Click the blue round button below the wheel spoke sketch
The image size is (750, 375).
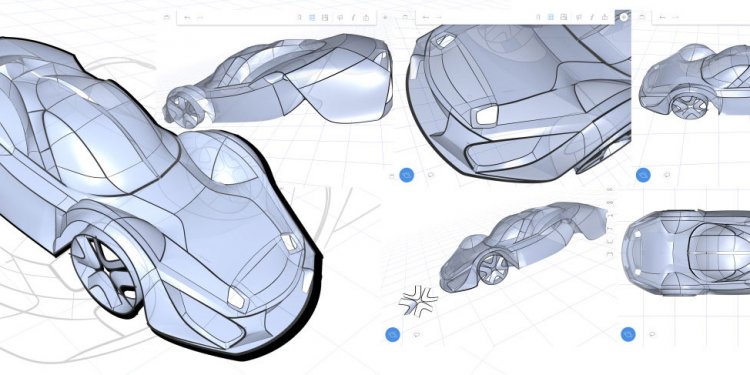tap(393, 334)
